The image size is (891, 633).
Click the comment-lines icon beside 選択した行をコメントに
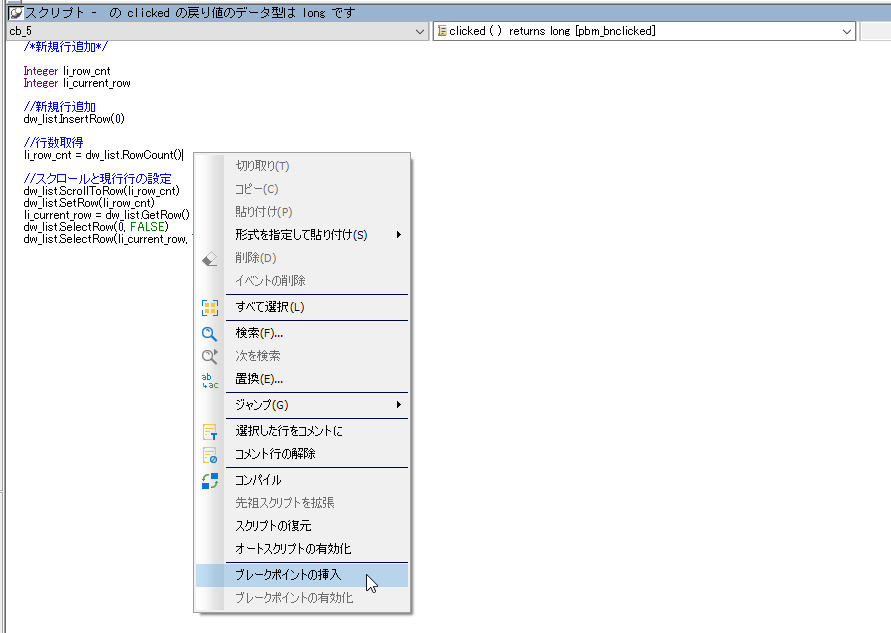(x=209, y=432)
